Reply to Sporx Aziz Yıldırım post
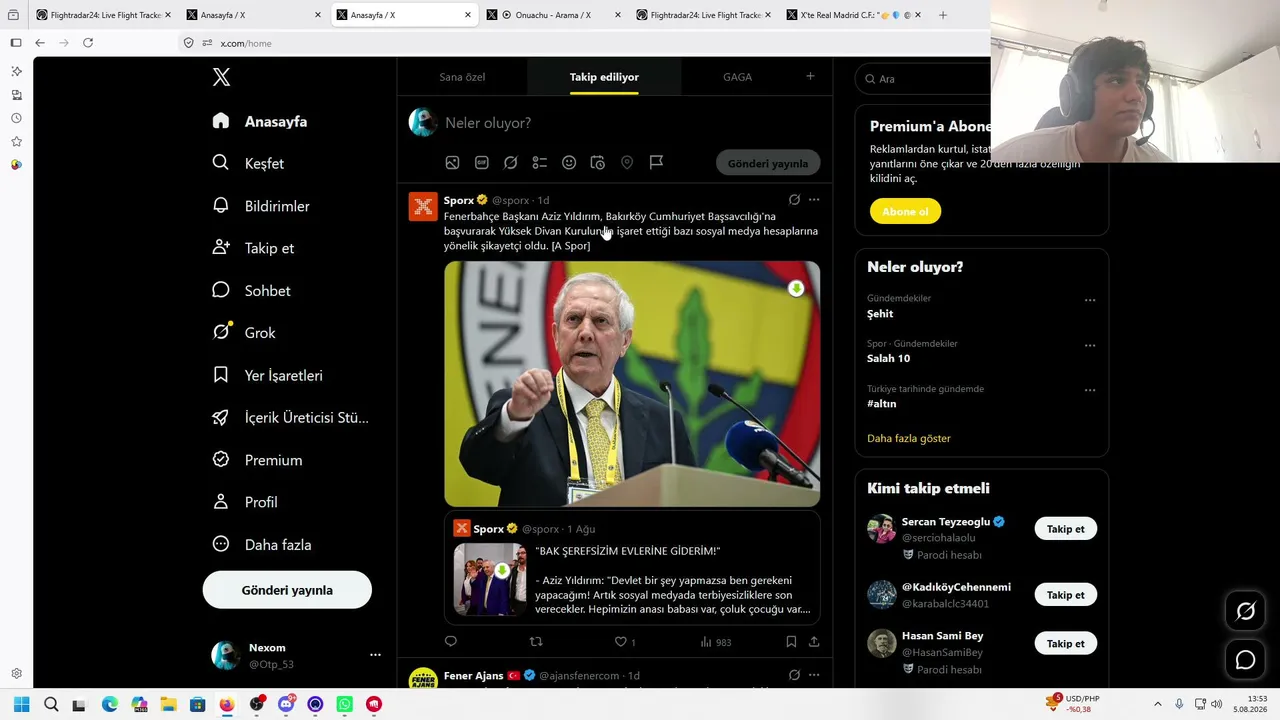Image resolution: width=1280 pixels, height=720 pixels. coord(451,642)
